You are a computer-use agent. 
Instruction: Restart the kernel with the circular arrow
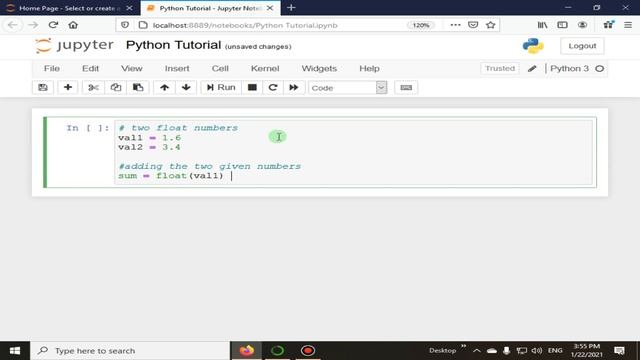[x=273, y=87]
